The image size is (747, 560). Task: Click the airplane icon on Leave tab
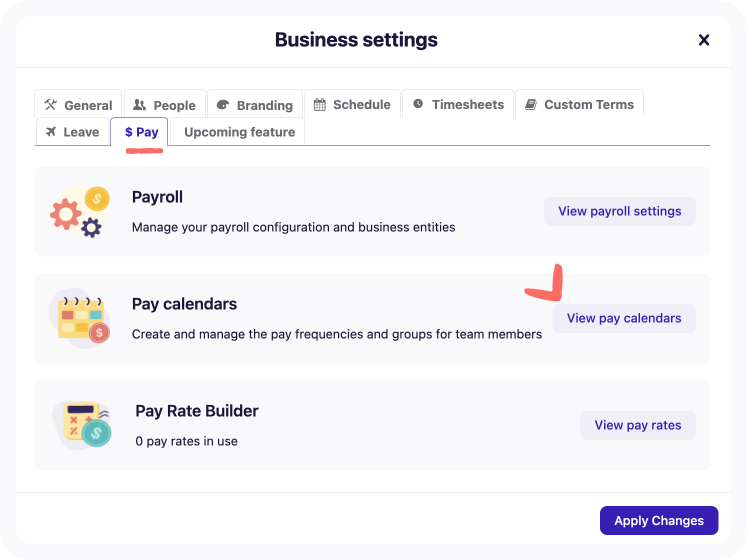51,132
